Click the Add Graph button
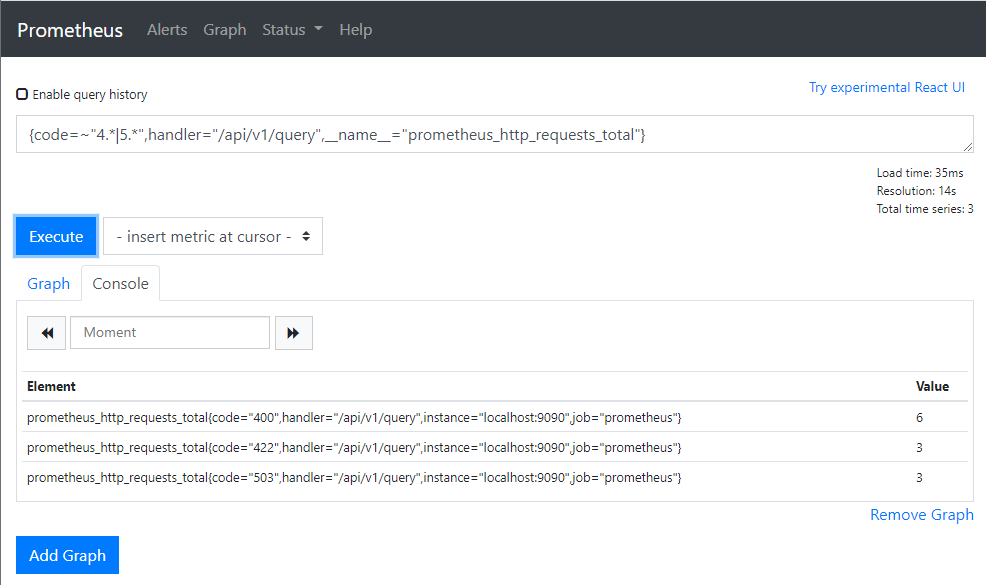986x585 pixels. [x=67, y=556]
